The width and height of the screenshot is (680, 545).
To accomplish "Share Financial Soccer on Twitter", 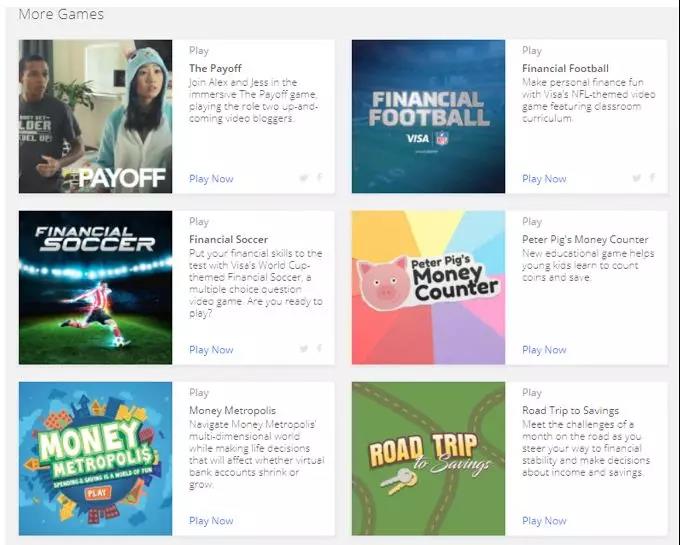I will click(x=304, y=349).
